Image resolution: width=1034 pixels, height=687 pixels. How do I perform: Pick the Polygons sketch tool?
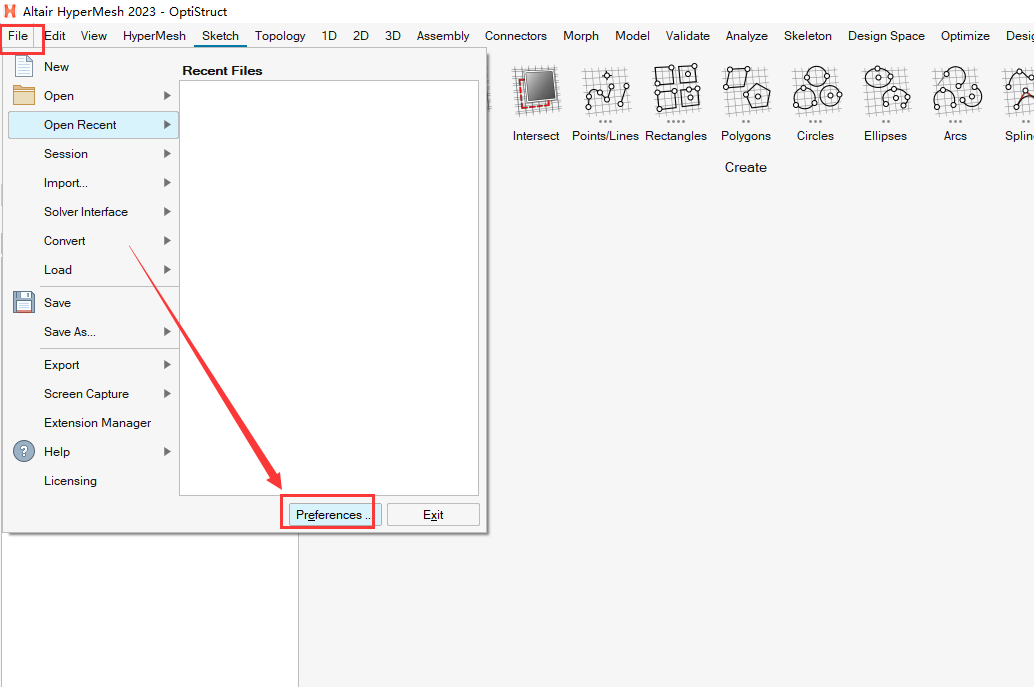coord(746,92)
